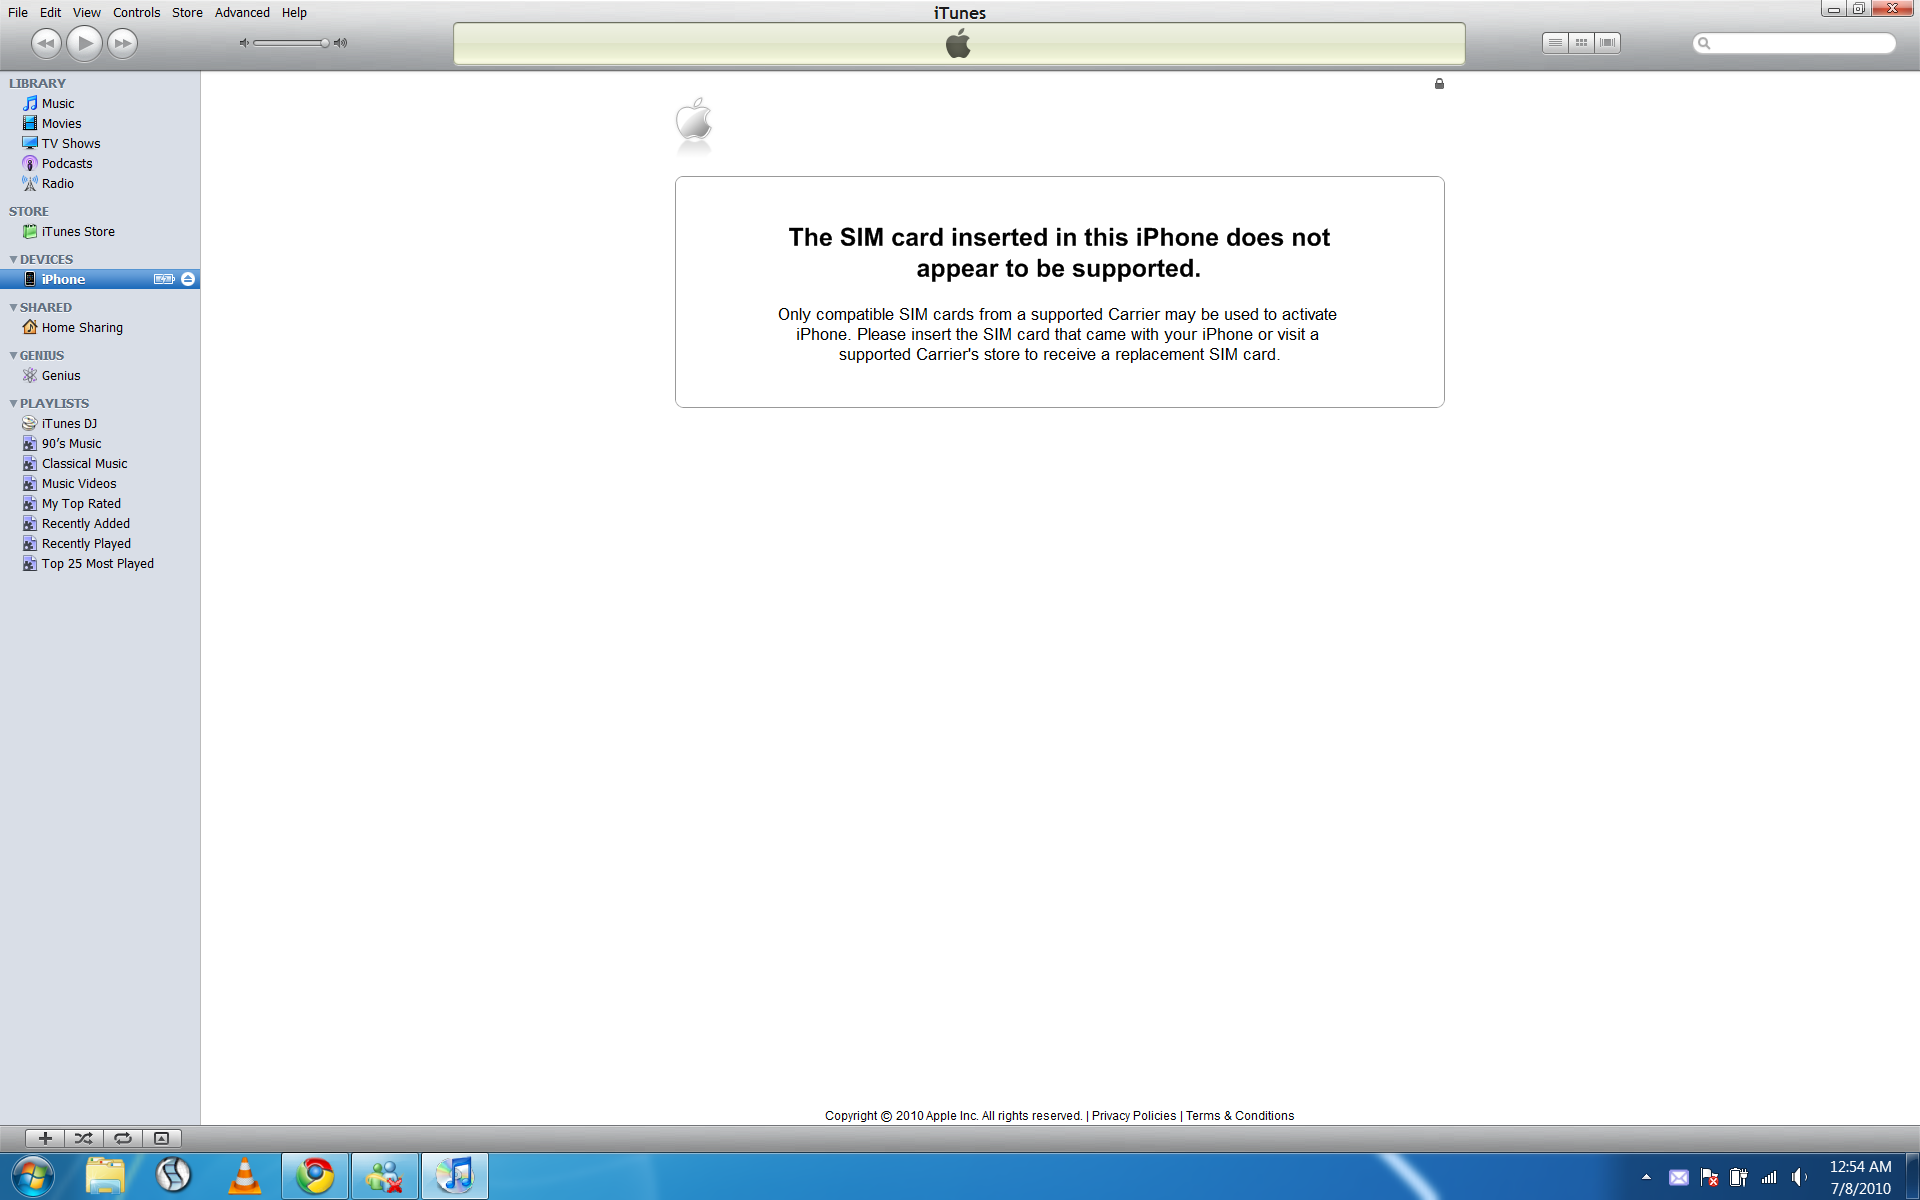Select Podcasts in the library
Screen dimensions: 1920x1200
tap(100, 163)
